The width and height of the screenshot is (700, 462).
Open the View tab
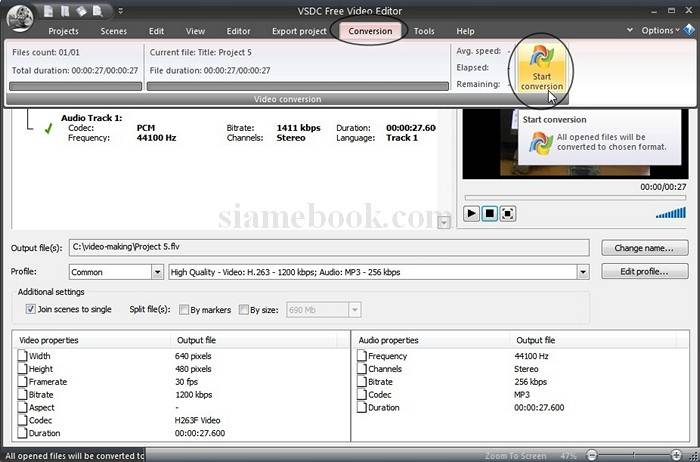point(195,31)
